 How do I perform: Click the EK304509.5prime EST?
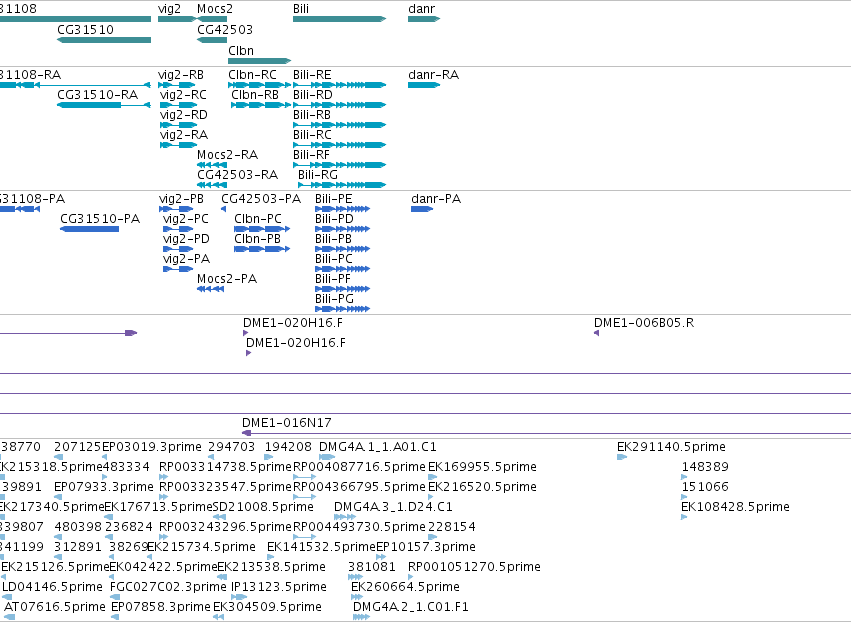tap(219, 618)
